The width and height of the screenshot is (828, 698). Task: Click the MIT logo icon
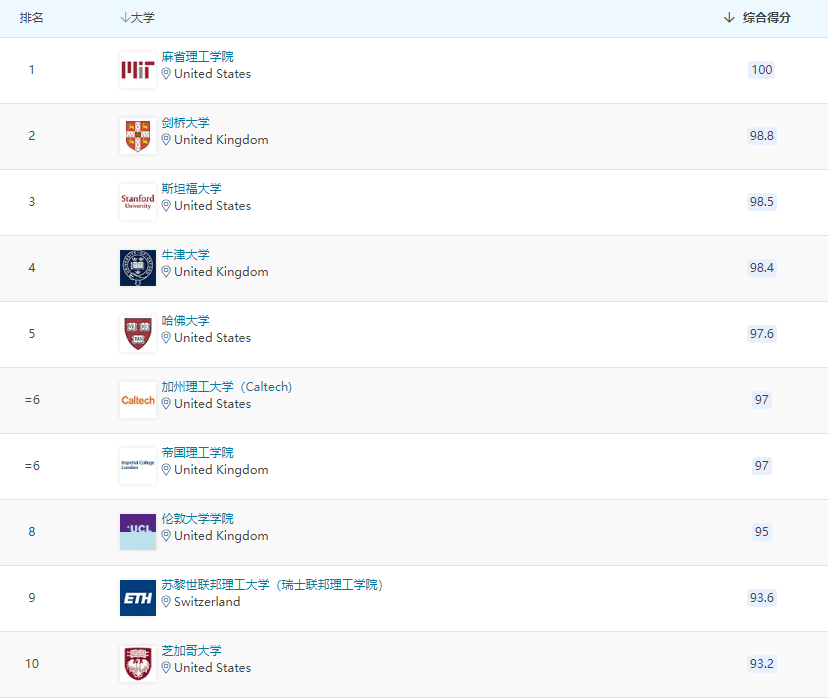137,70
